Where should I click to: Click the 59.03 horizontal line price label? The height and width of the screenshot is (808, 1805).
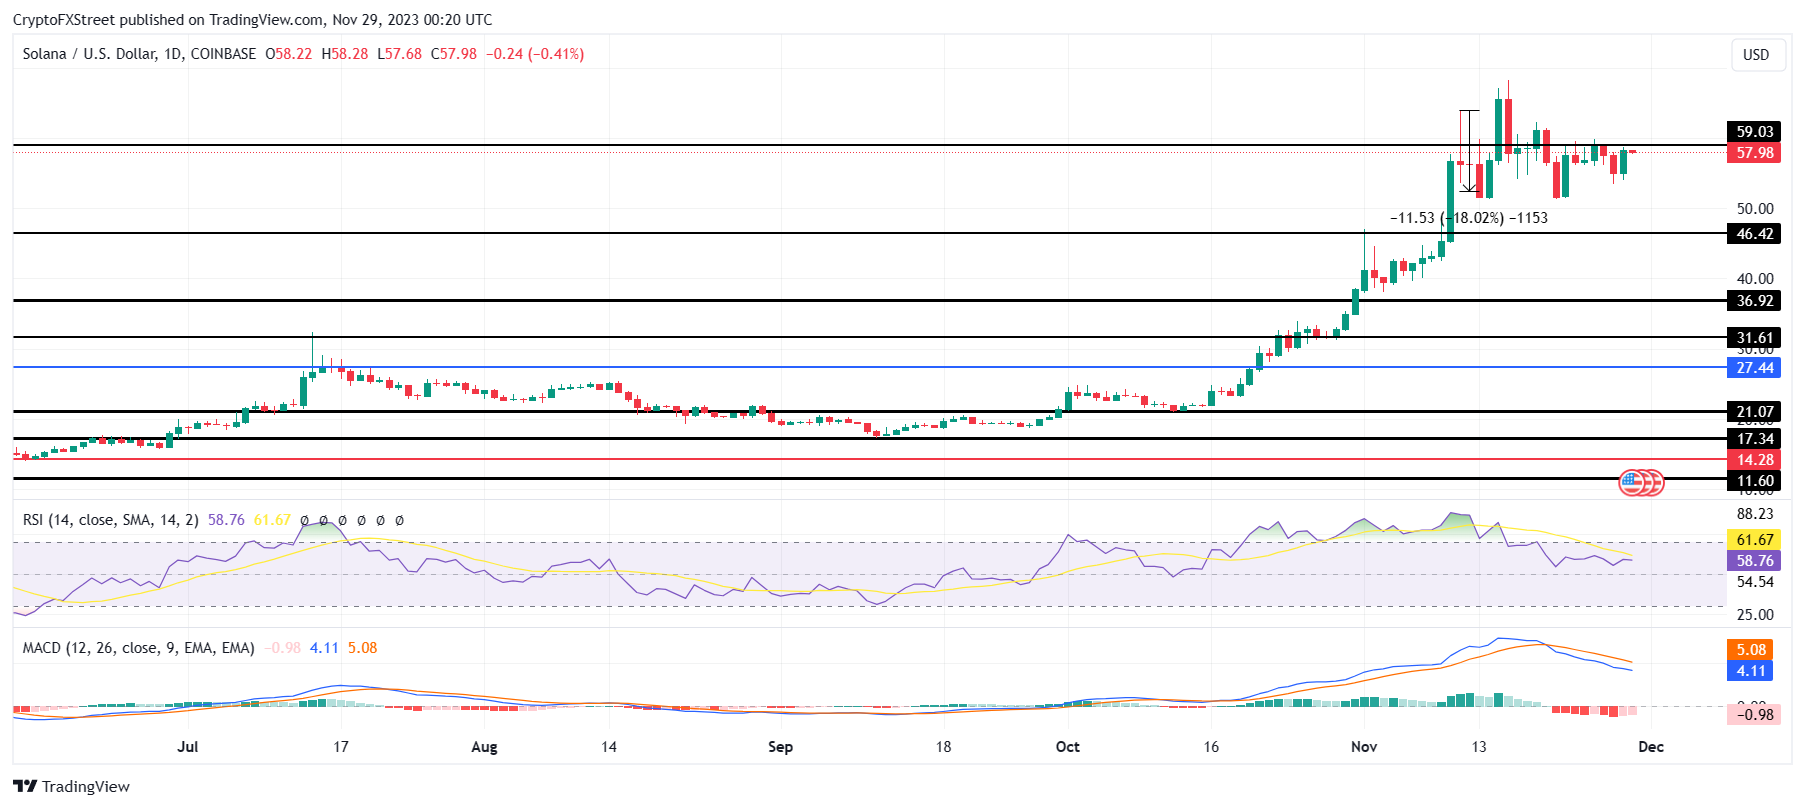[x=1754, y=132]
